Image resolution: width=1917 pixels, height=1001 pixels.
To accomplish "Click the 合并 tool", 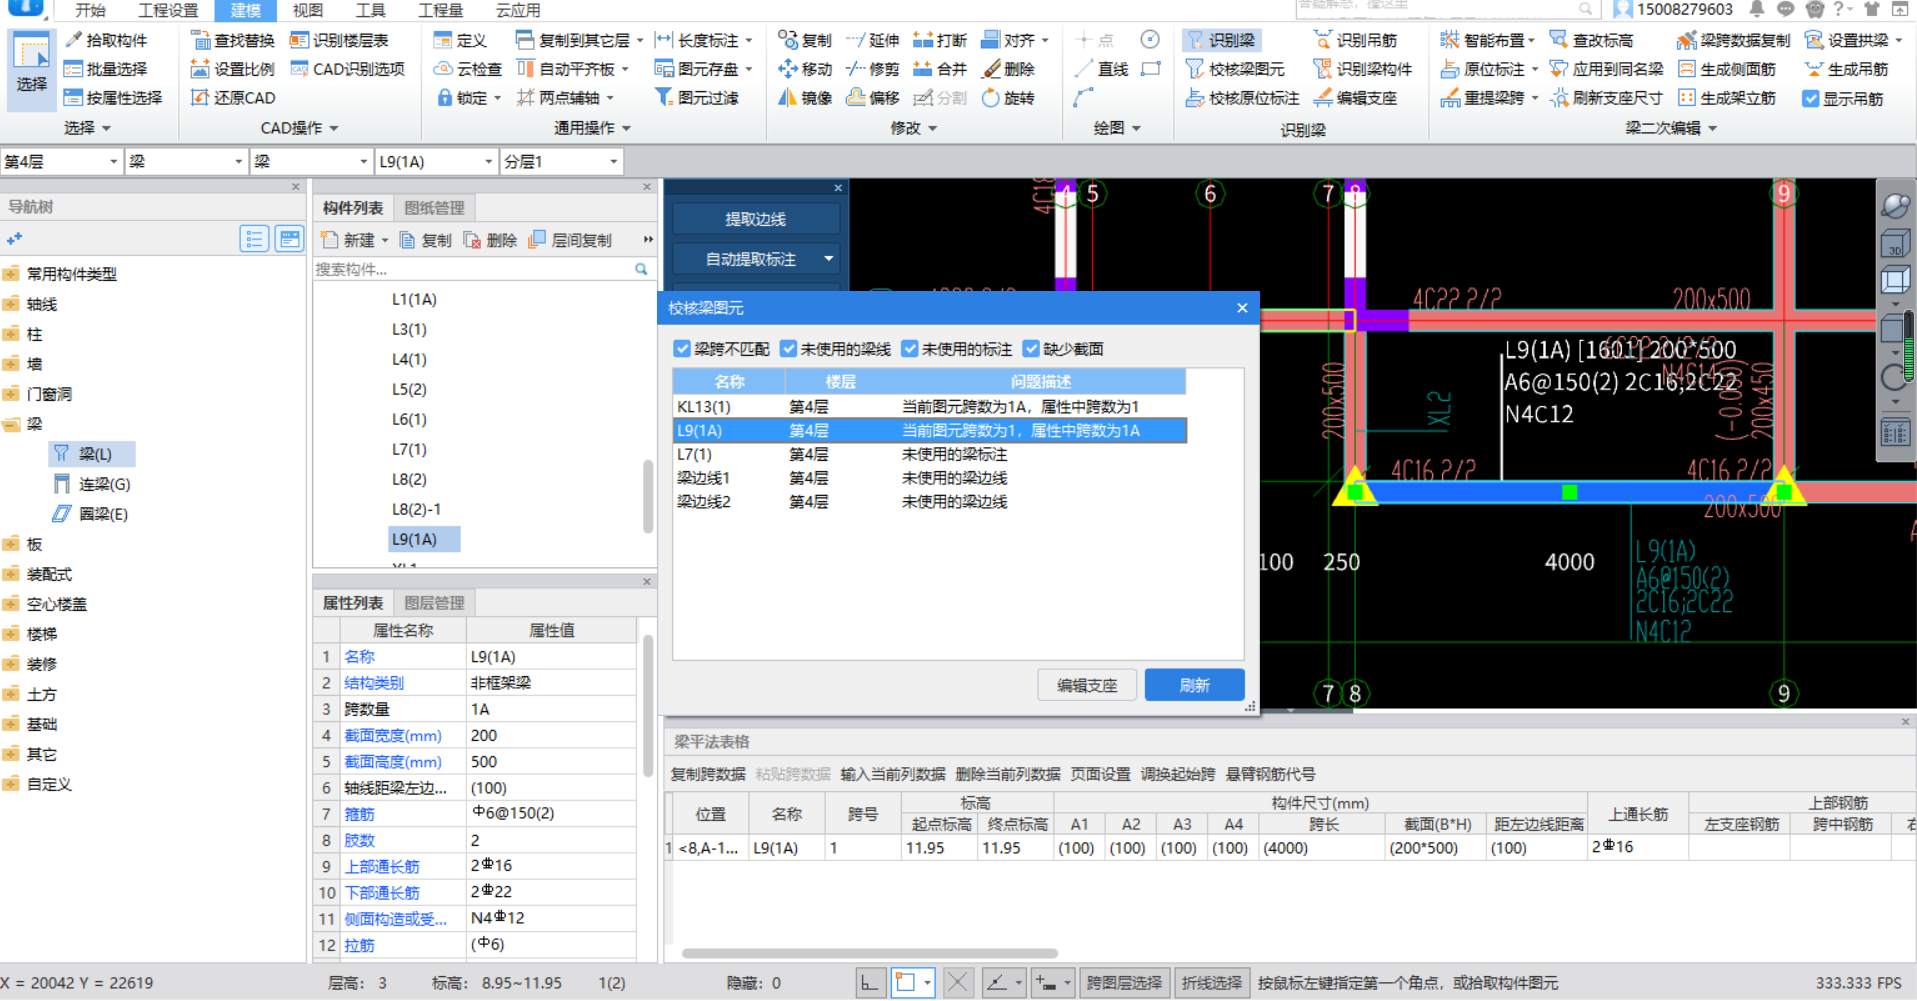I will [x=940, y=69].
